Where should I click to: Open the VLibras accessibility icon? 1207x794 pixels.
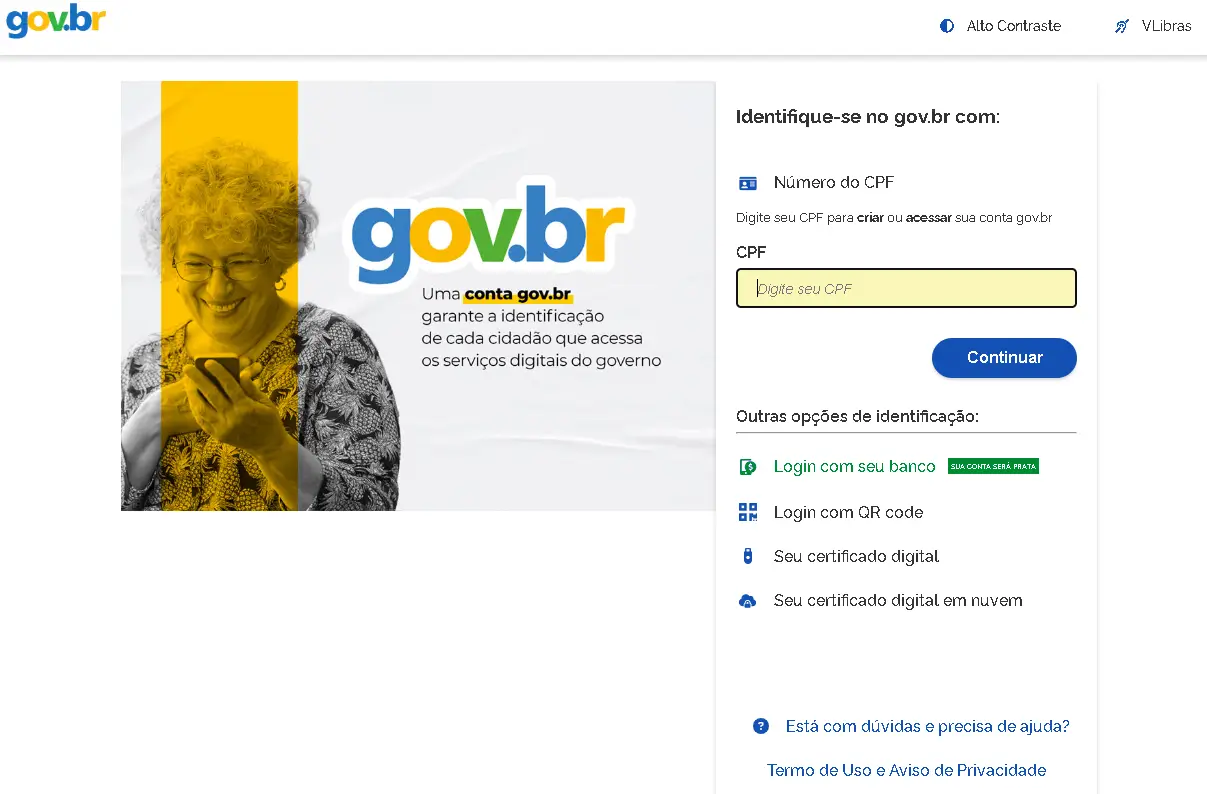click(1122, 26)
